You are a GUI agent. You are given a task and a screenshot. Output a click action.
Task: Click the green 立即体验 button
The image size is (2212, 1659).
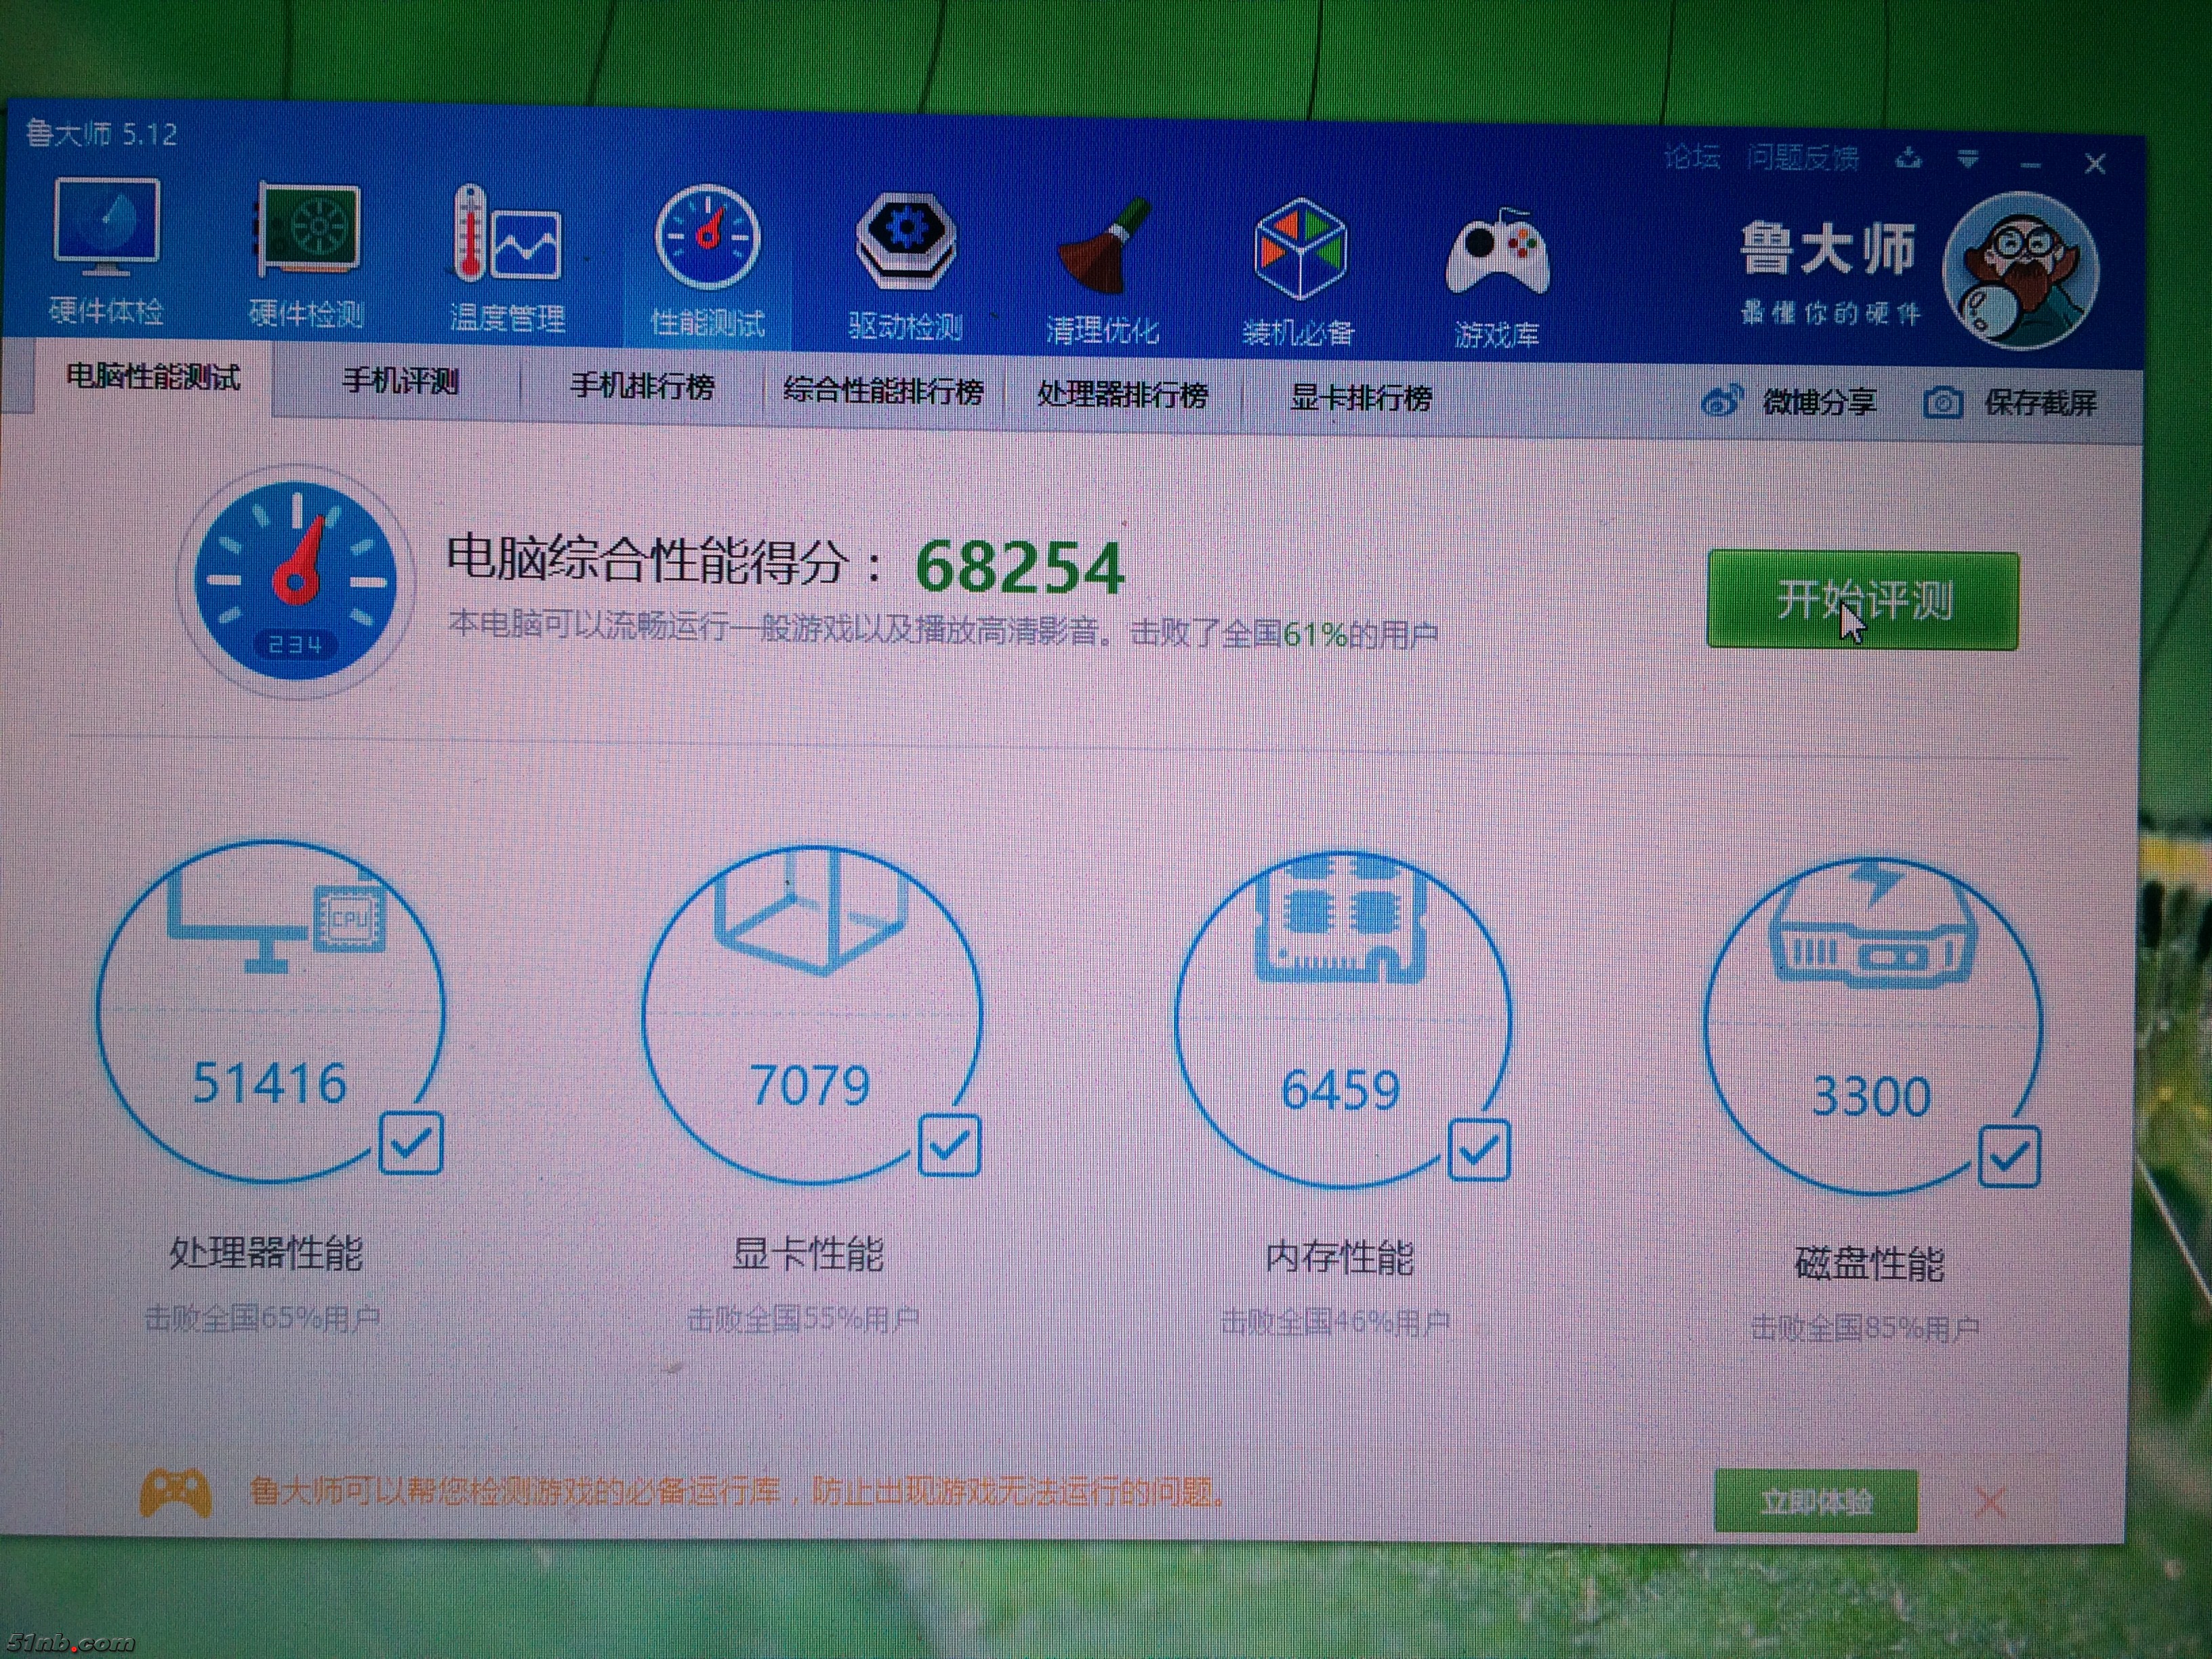(x=1816, y=1501)
